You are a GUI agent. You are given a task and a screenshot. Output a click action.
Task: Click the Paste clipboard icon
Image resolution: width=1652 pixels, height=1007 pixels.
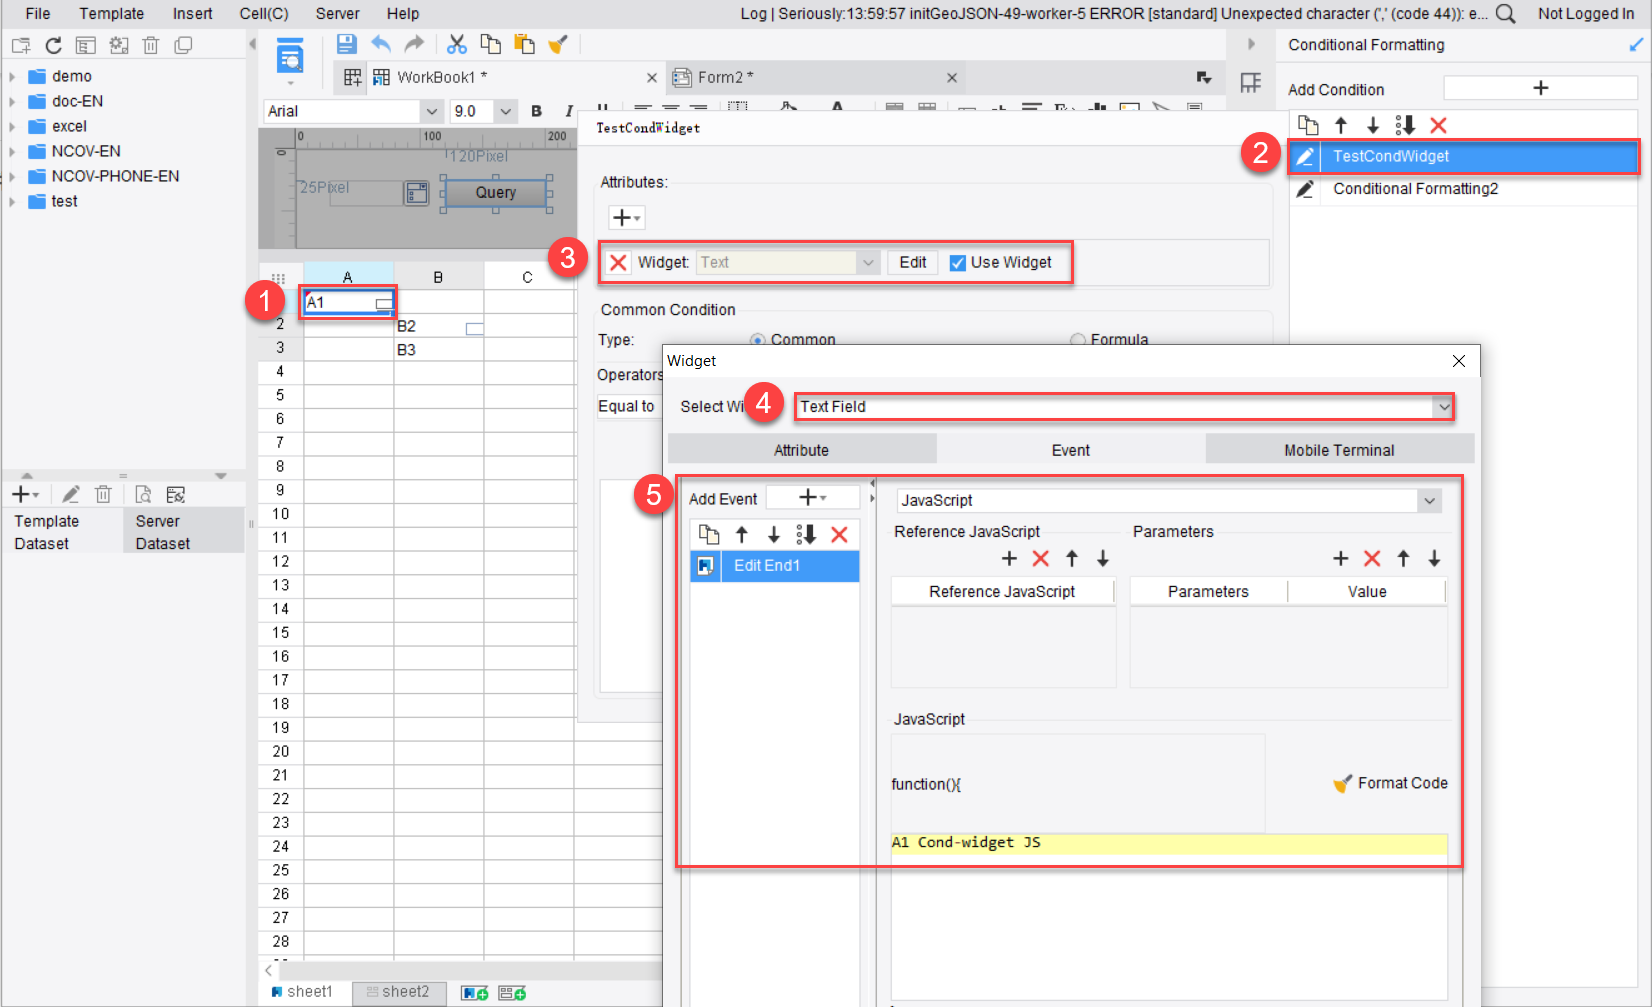[x=524, y=44]
